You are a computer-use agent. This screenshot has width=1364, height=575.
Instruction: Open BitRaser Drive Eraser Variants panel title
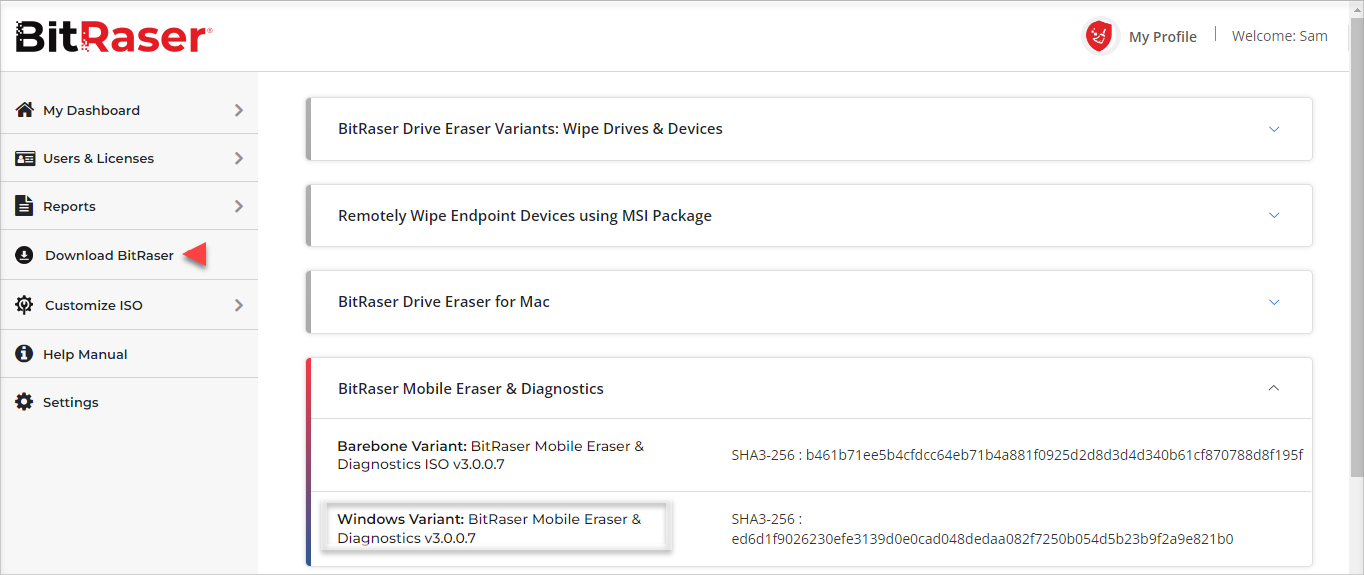point(530,129)
